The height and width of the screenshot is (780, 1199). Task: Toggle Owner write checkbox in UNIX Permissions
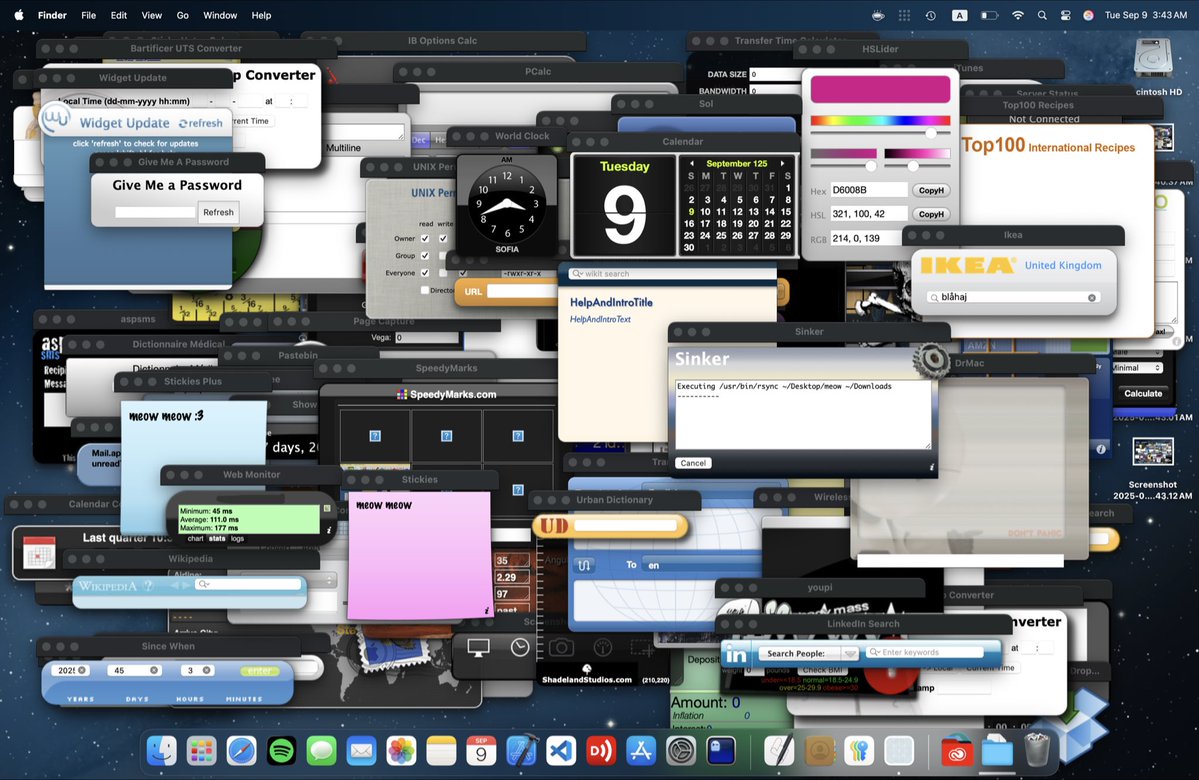pyautogui.click(x=443, y=239)
